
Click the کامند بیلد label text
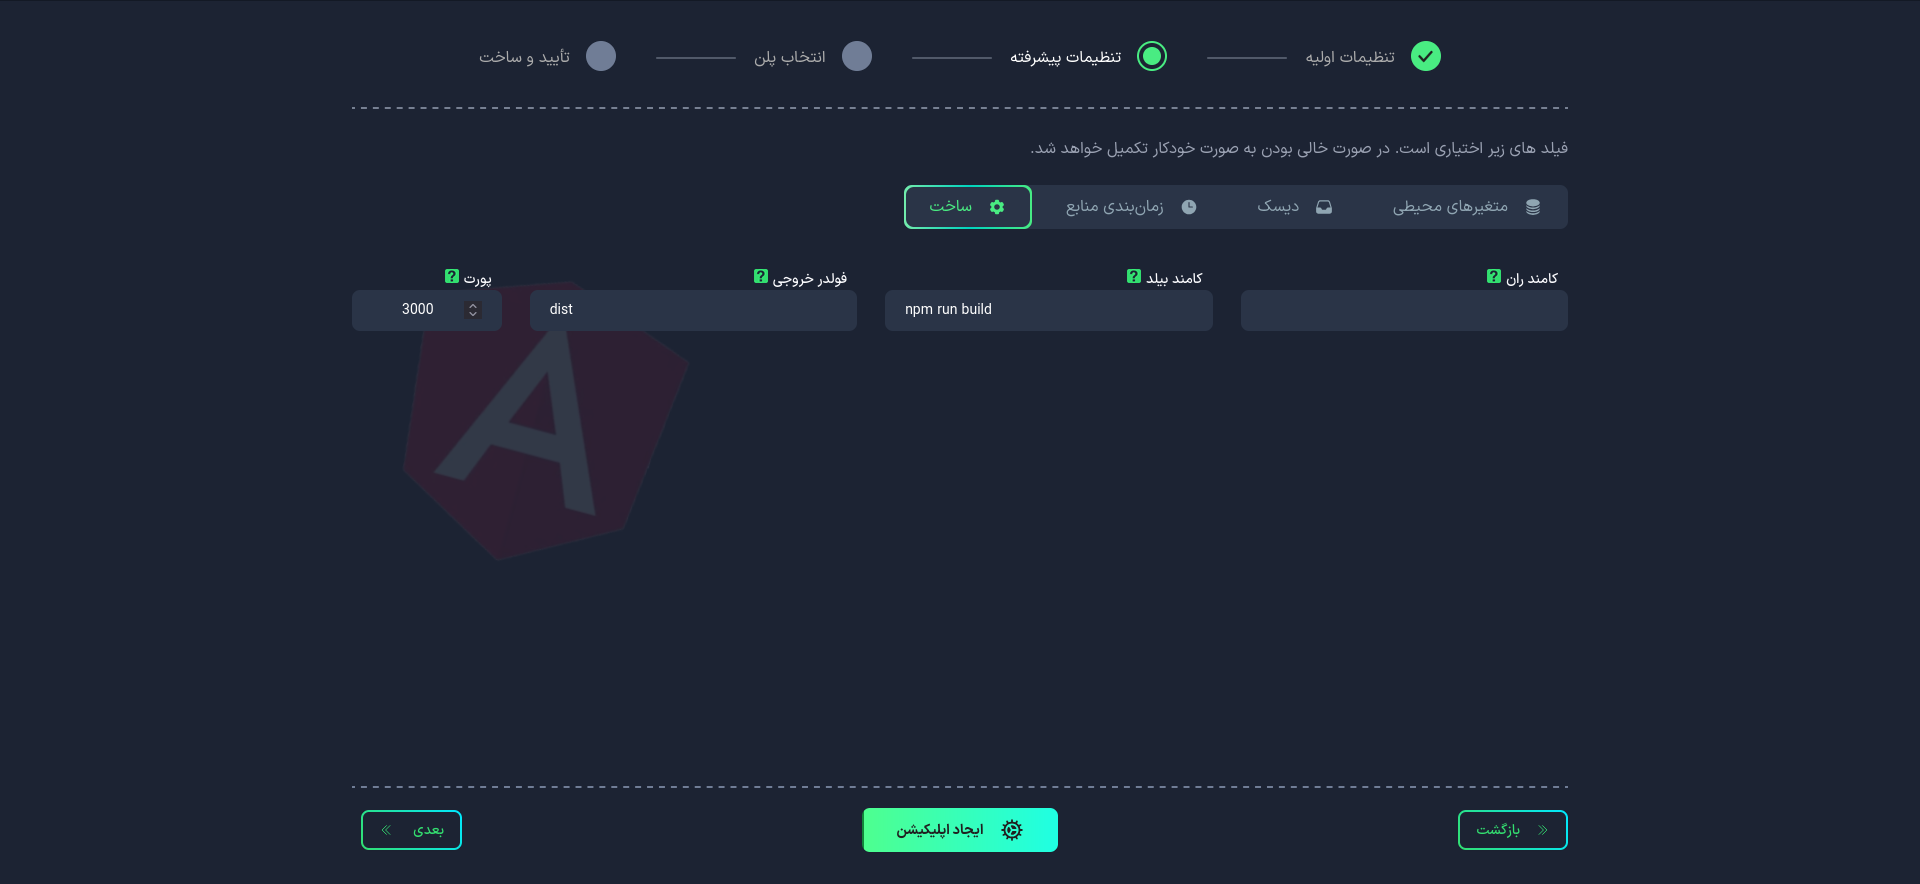coord(1174,278)
